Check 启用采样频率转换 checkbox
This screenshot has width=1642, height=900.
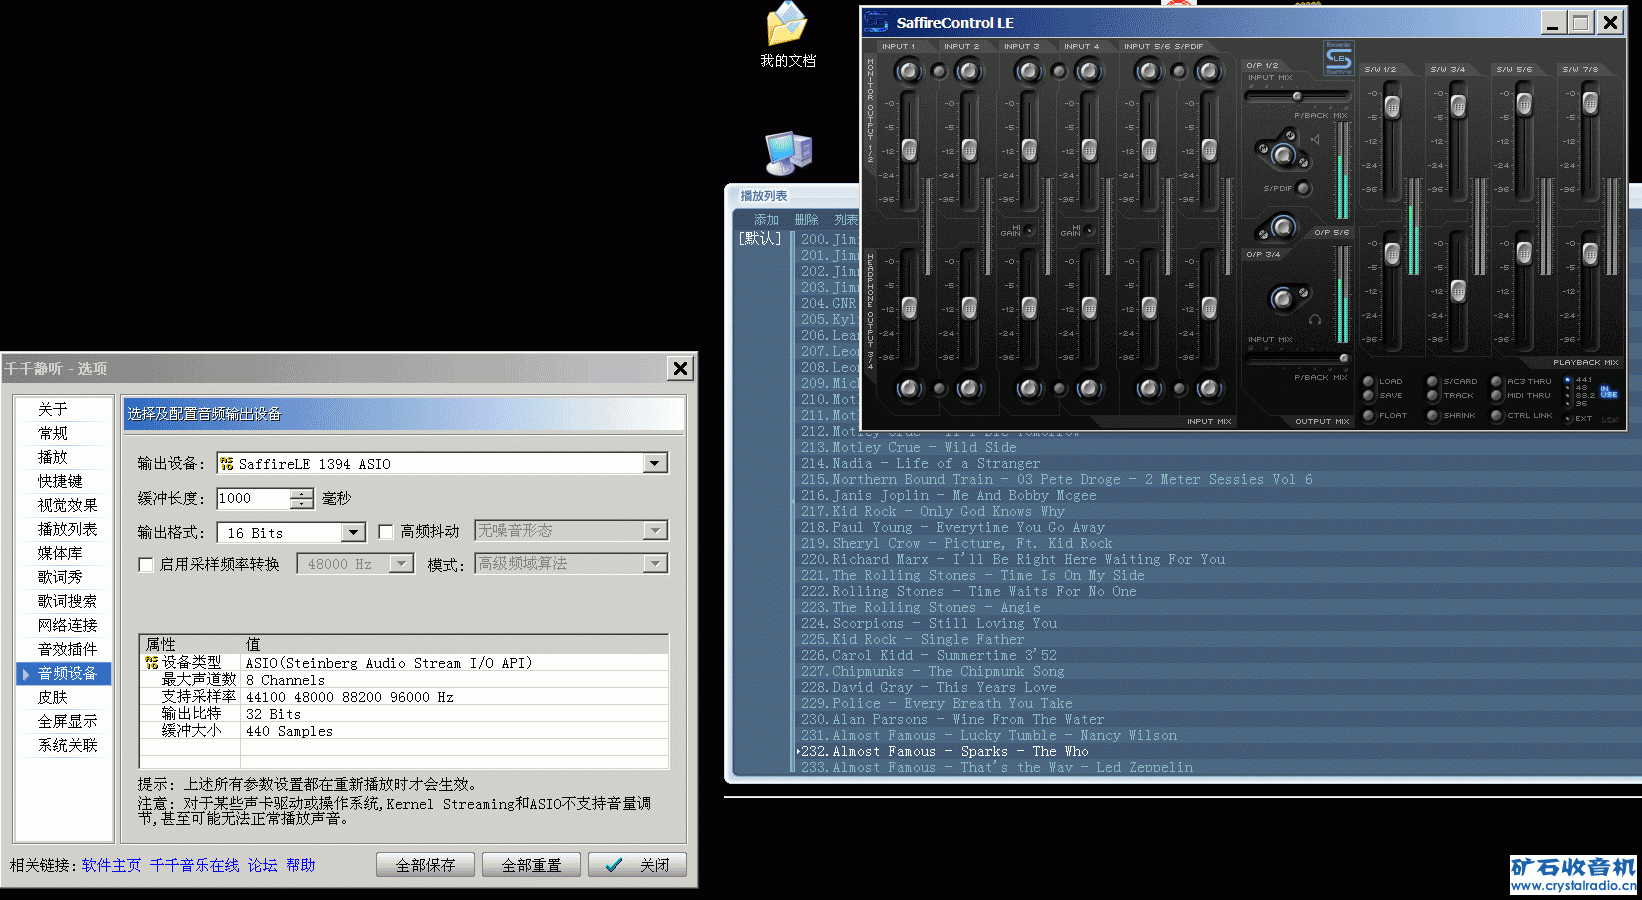[x=145, y=565]
